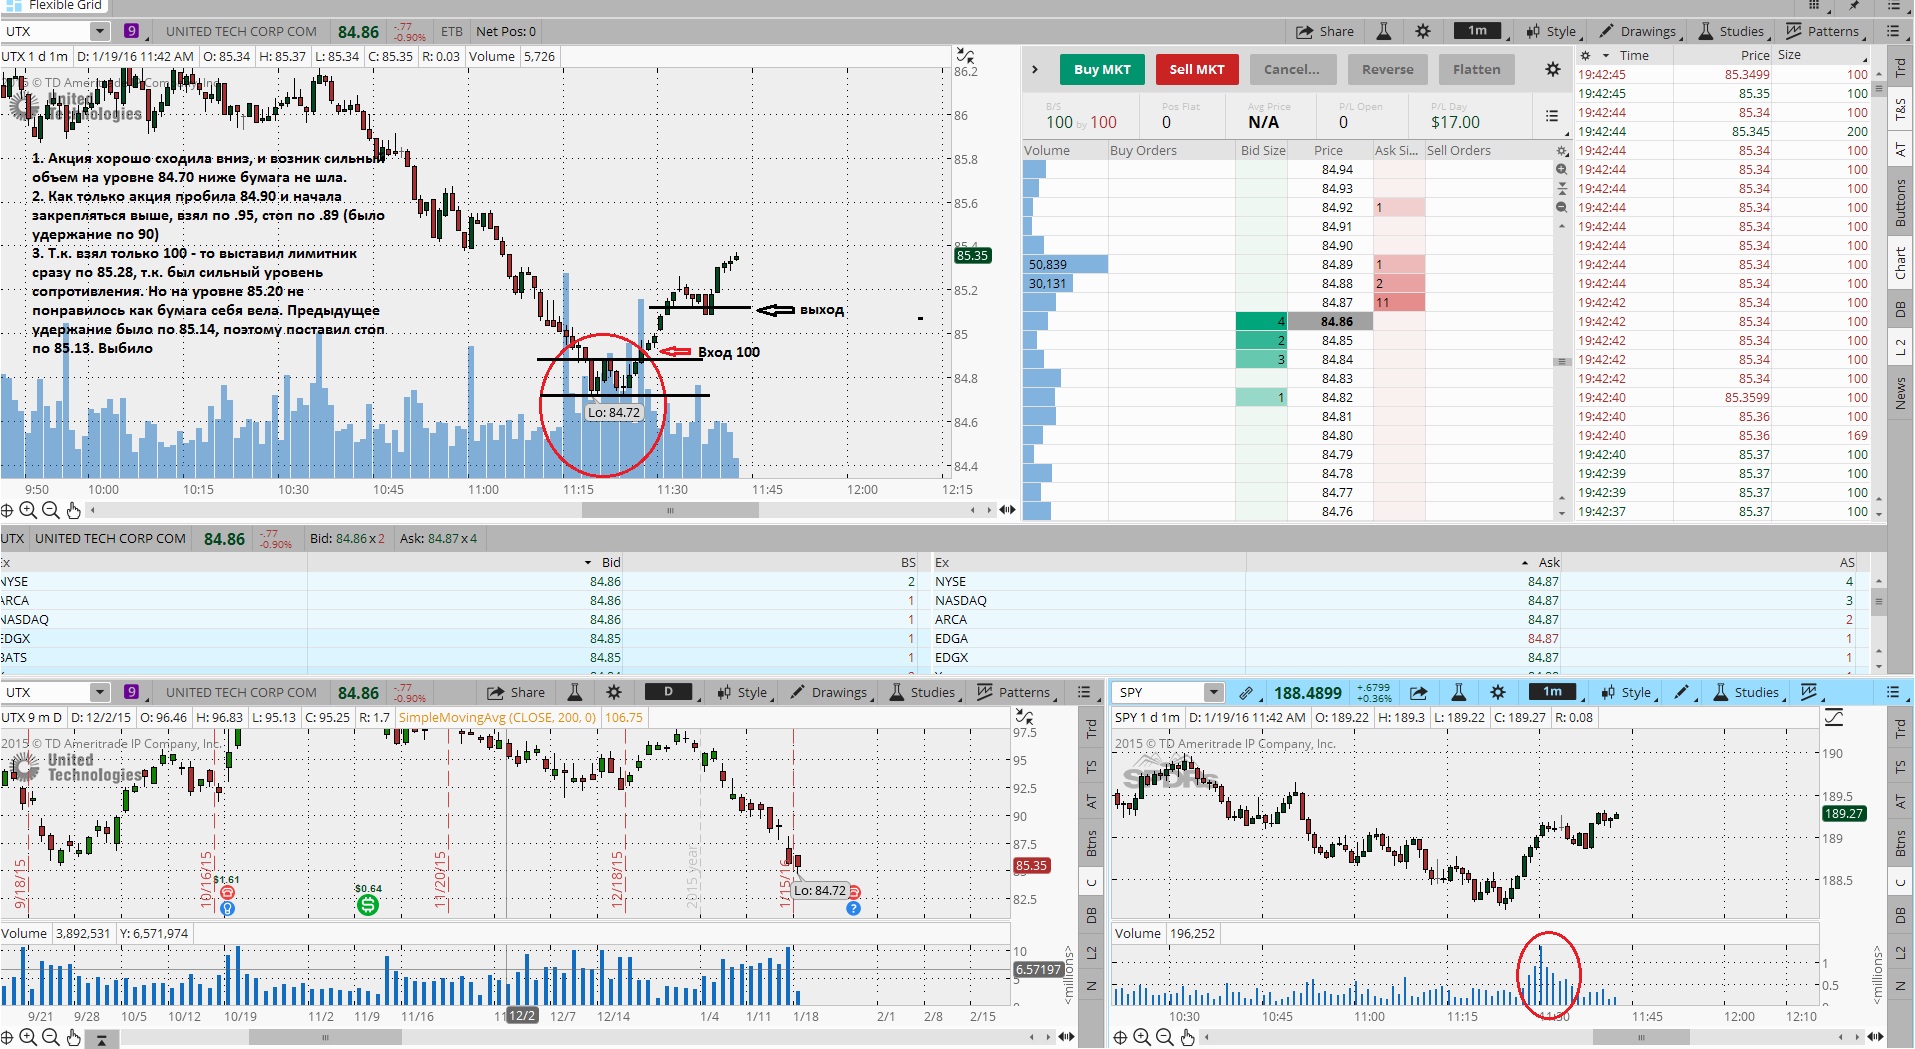Image resolution: width=1915 pixels, height=1049 pixels.
Task: Click price axis scale icon on top UTX chart
Action: coord(965,56)
